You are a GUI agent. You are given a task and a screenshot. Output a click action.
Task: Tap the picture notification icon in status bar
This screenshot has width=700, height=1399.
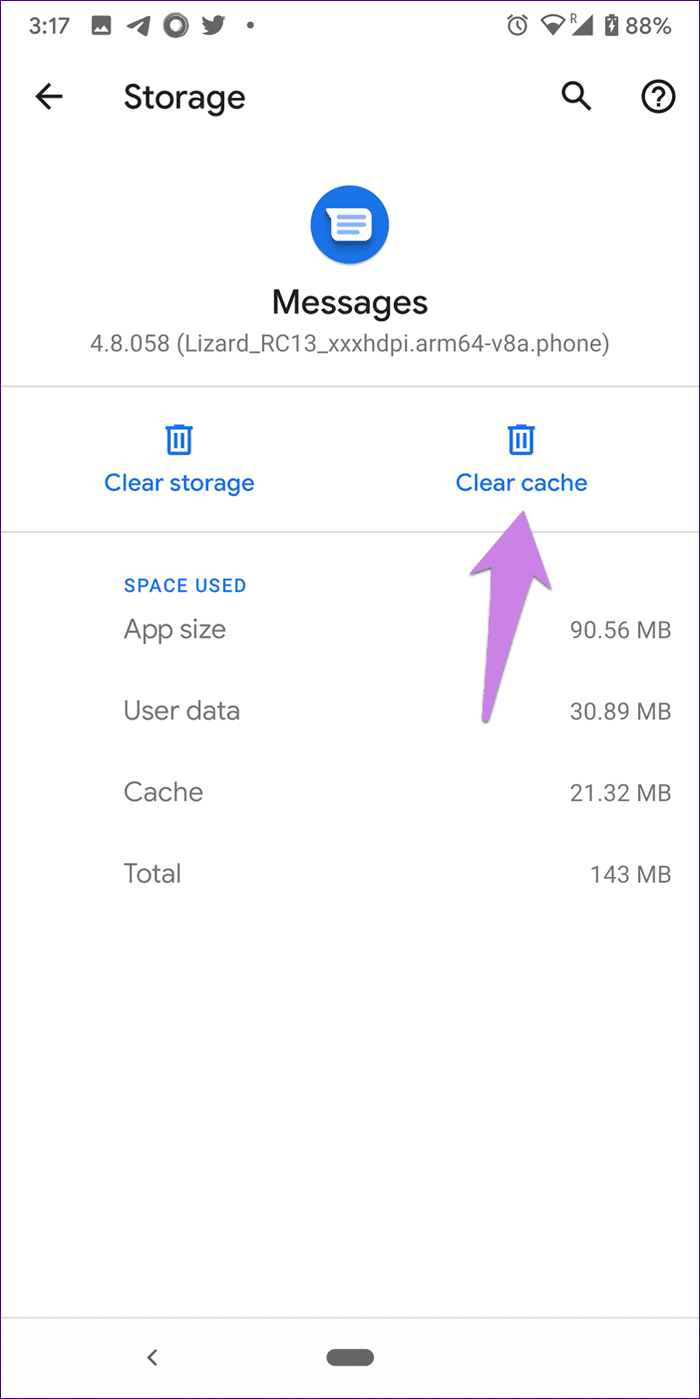pyautogui.click(x=101, y=26)
